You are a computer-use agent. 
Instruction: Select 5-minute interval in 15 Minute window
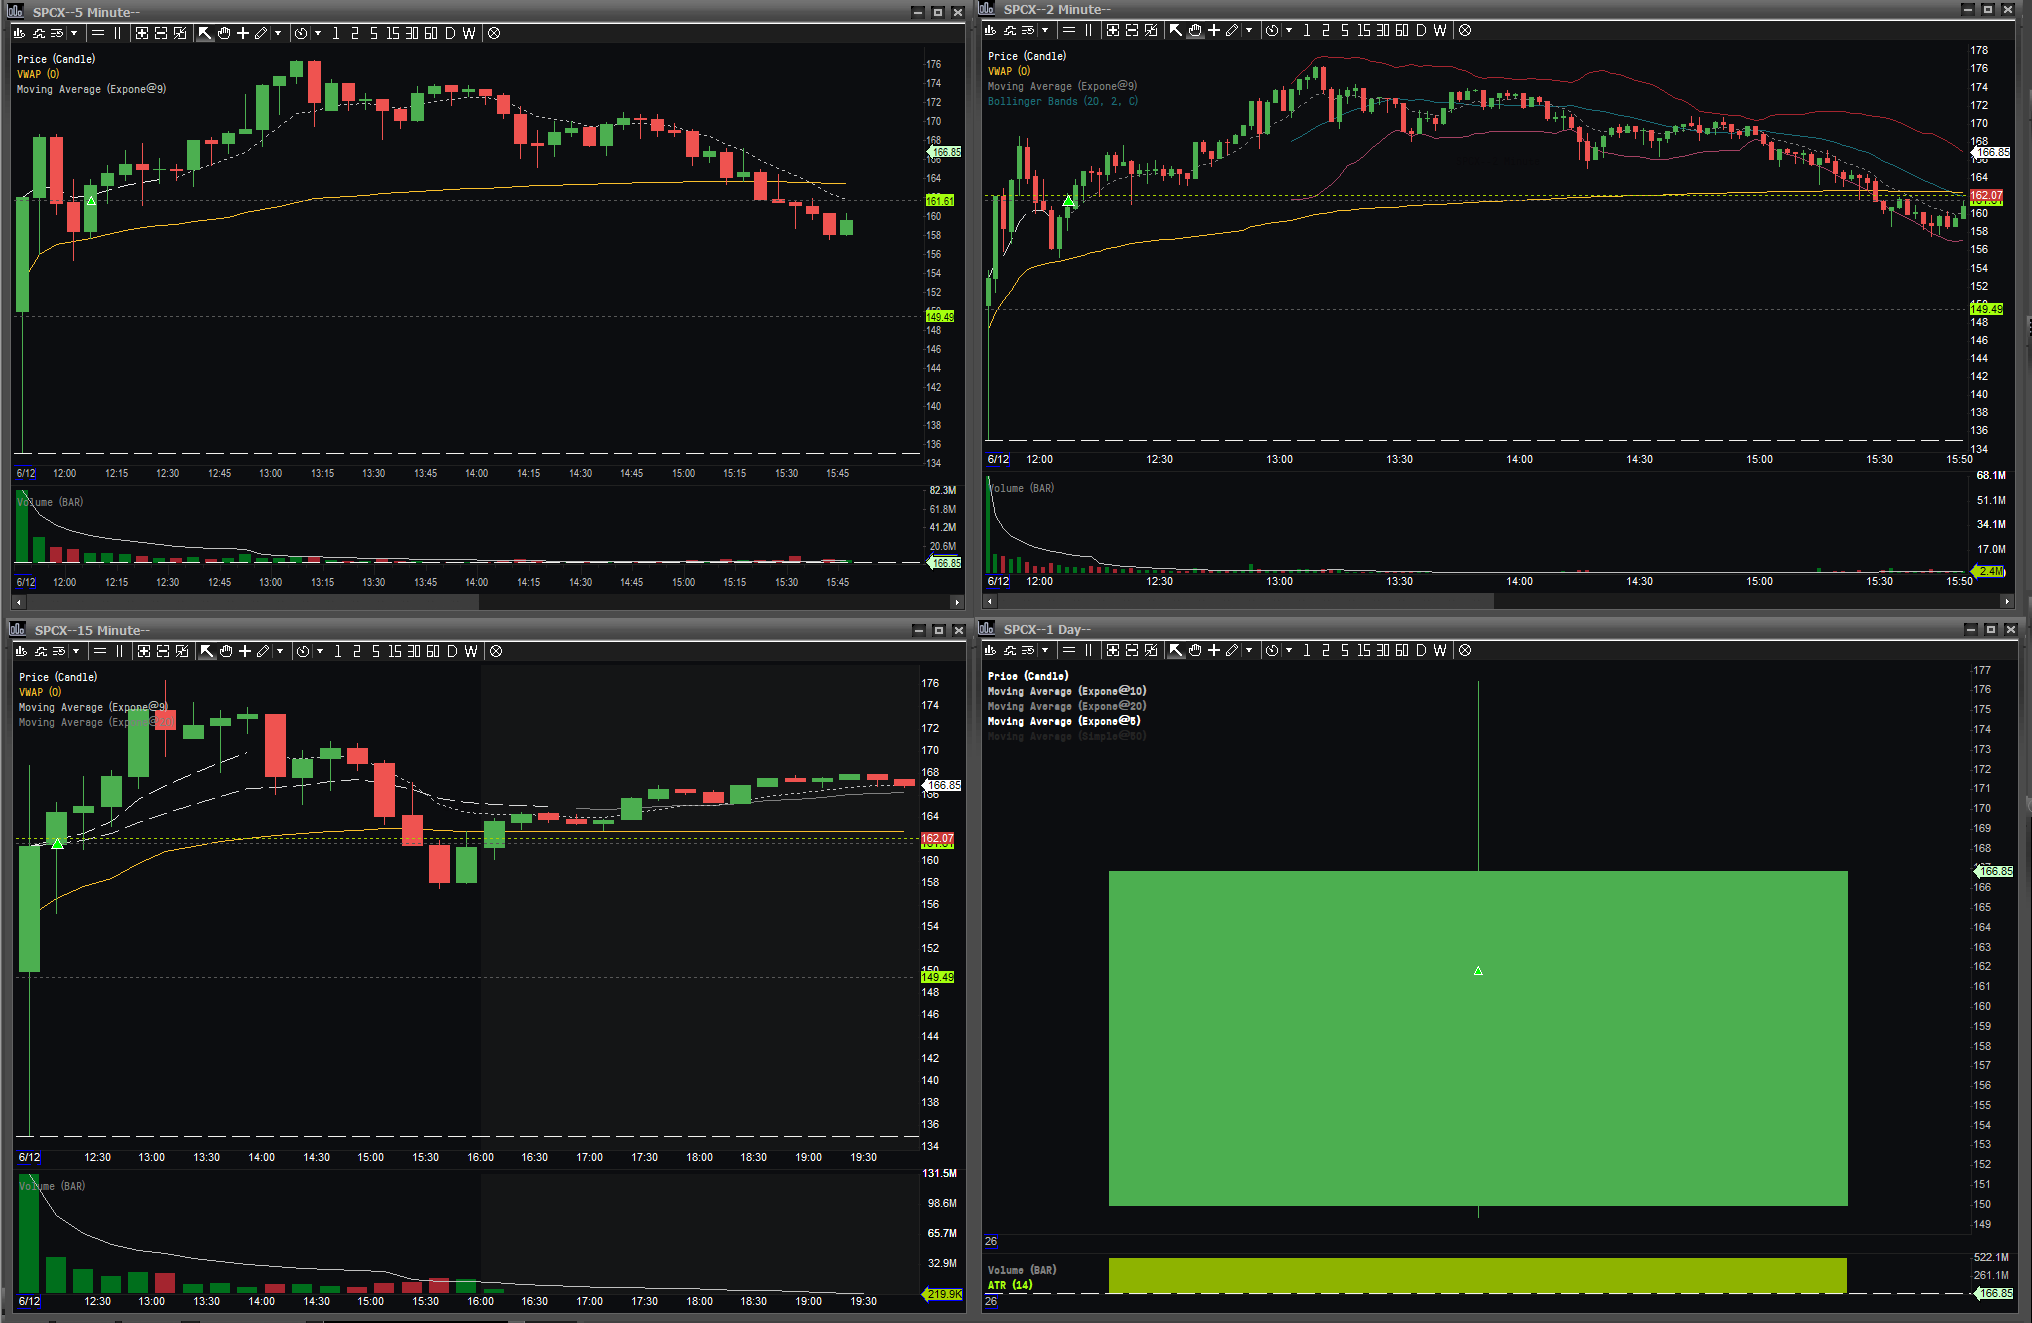click(376, 651)
